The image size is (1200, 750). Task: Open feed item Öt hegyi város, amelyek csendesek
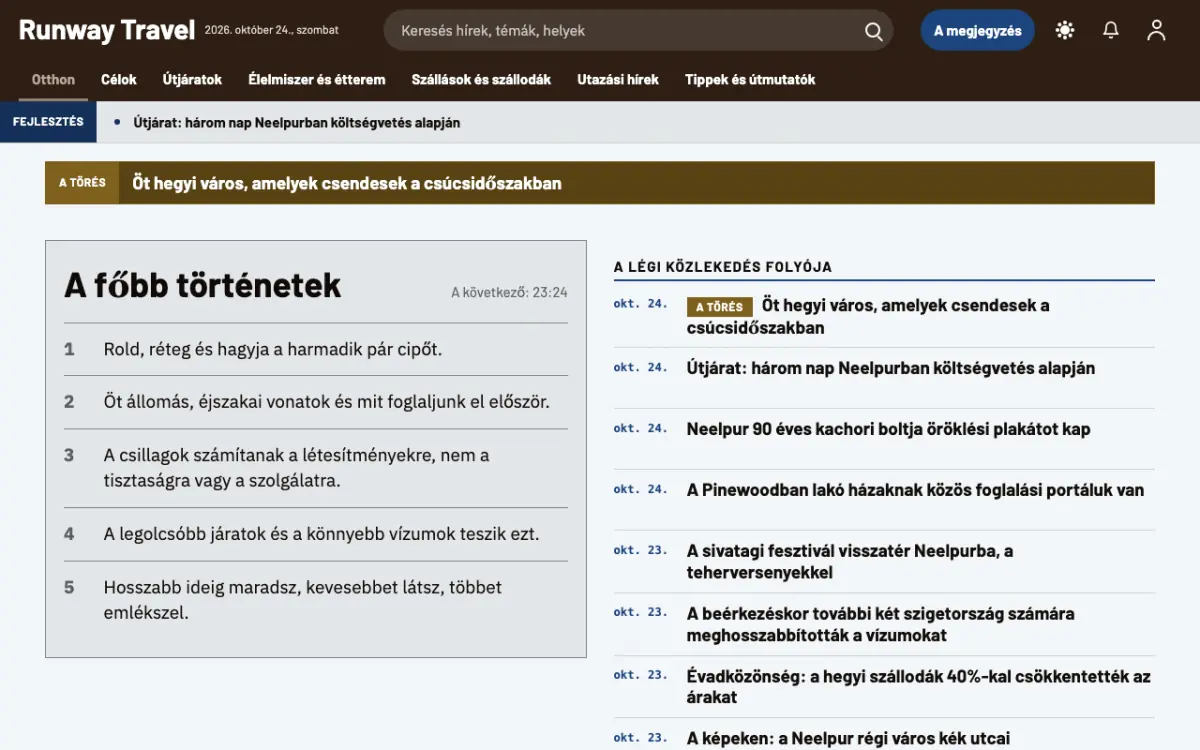(868, 316)
